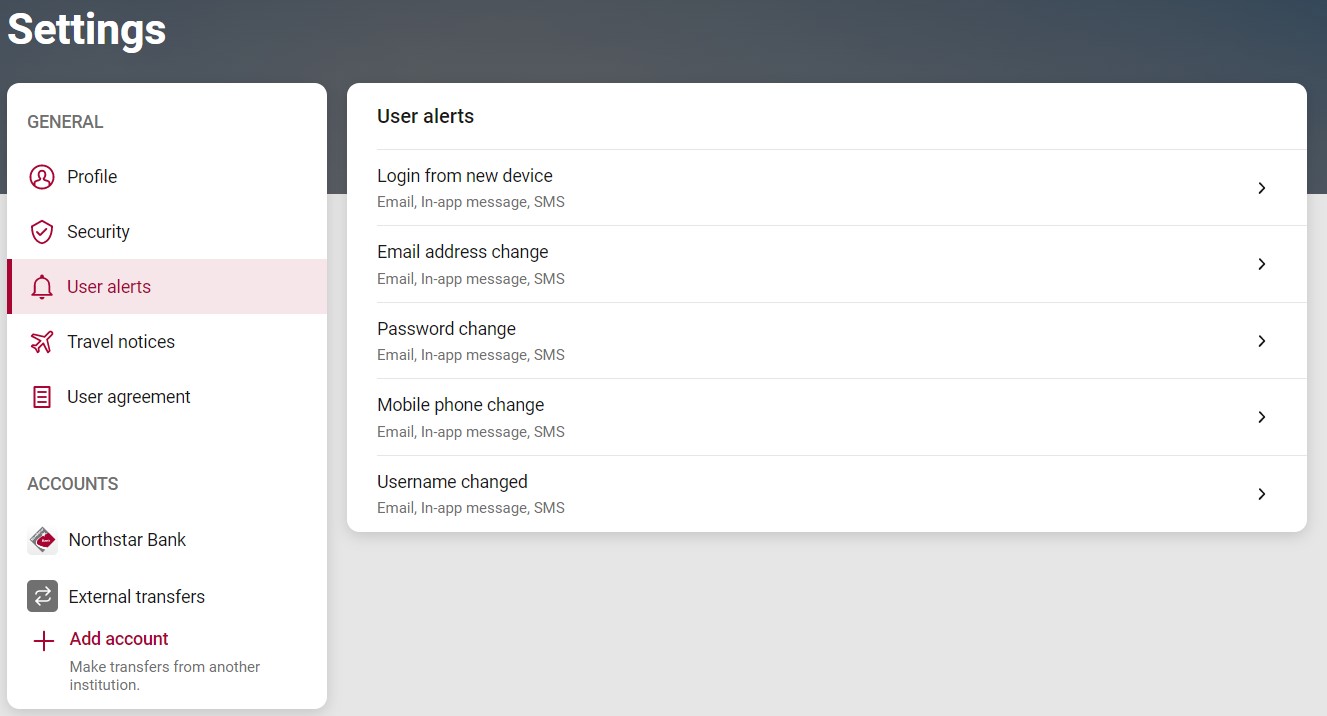1327x716 pixels.
Task: Expand Login from new device chevron
Action: point(1261,188)
